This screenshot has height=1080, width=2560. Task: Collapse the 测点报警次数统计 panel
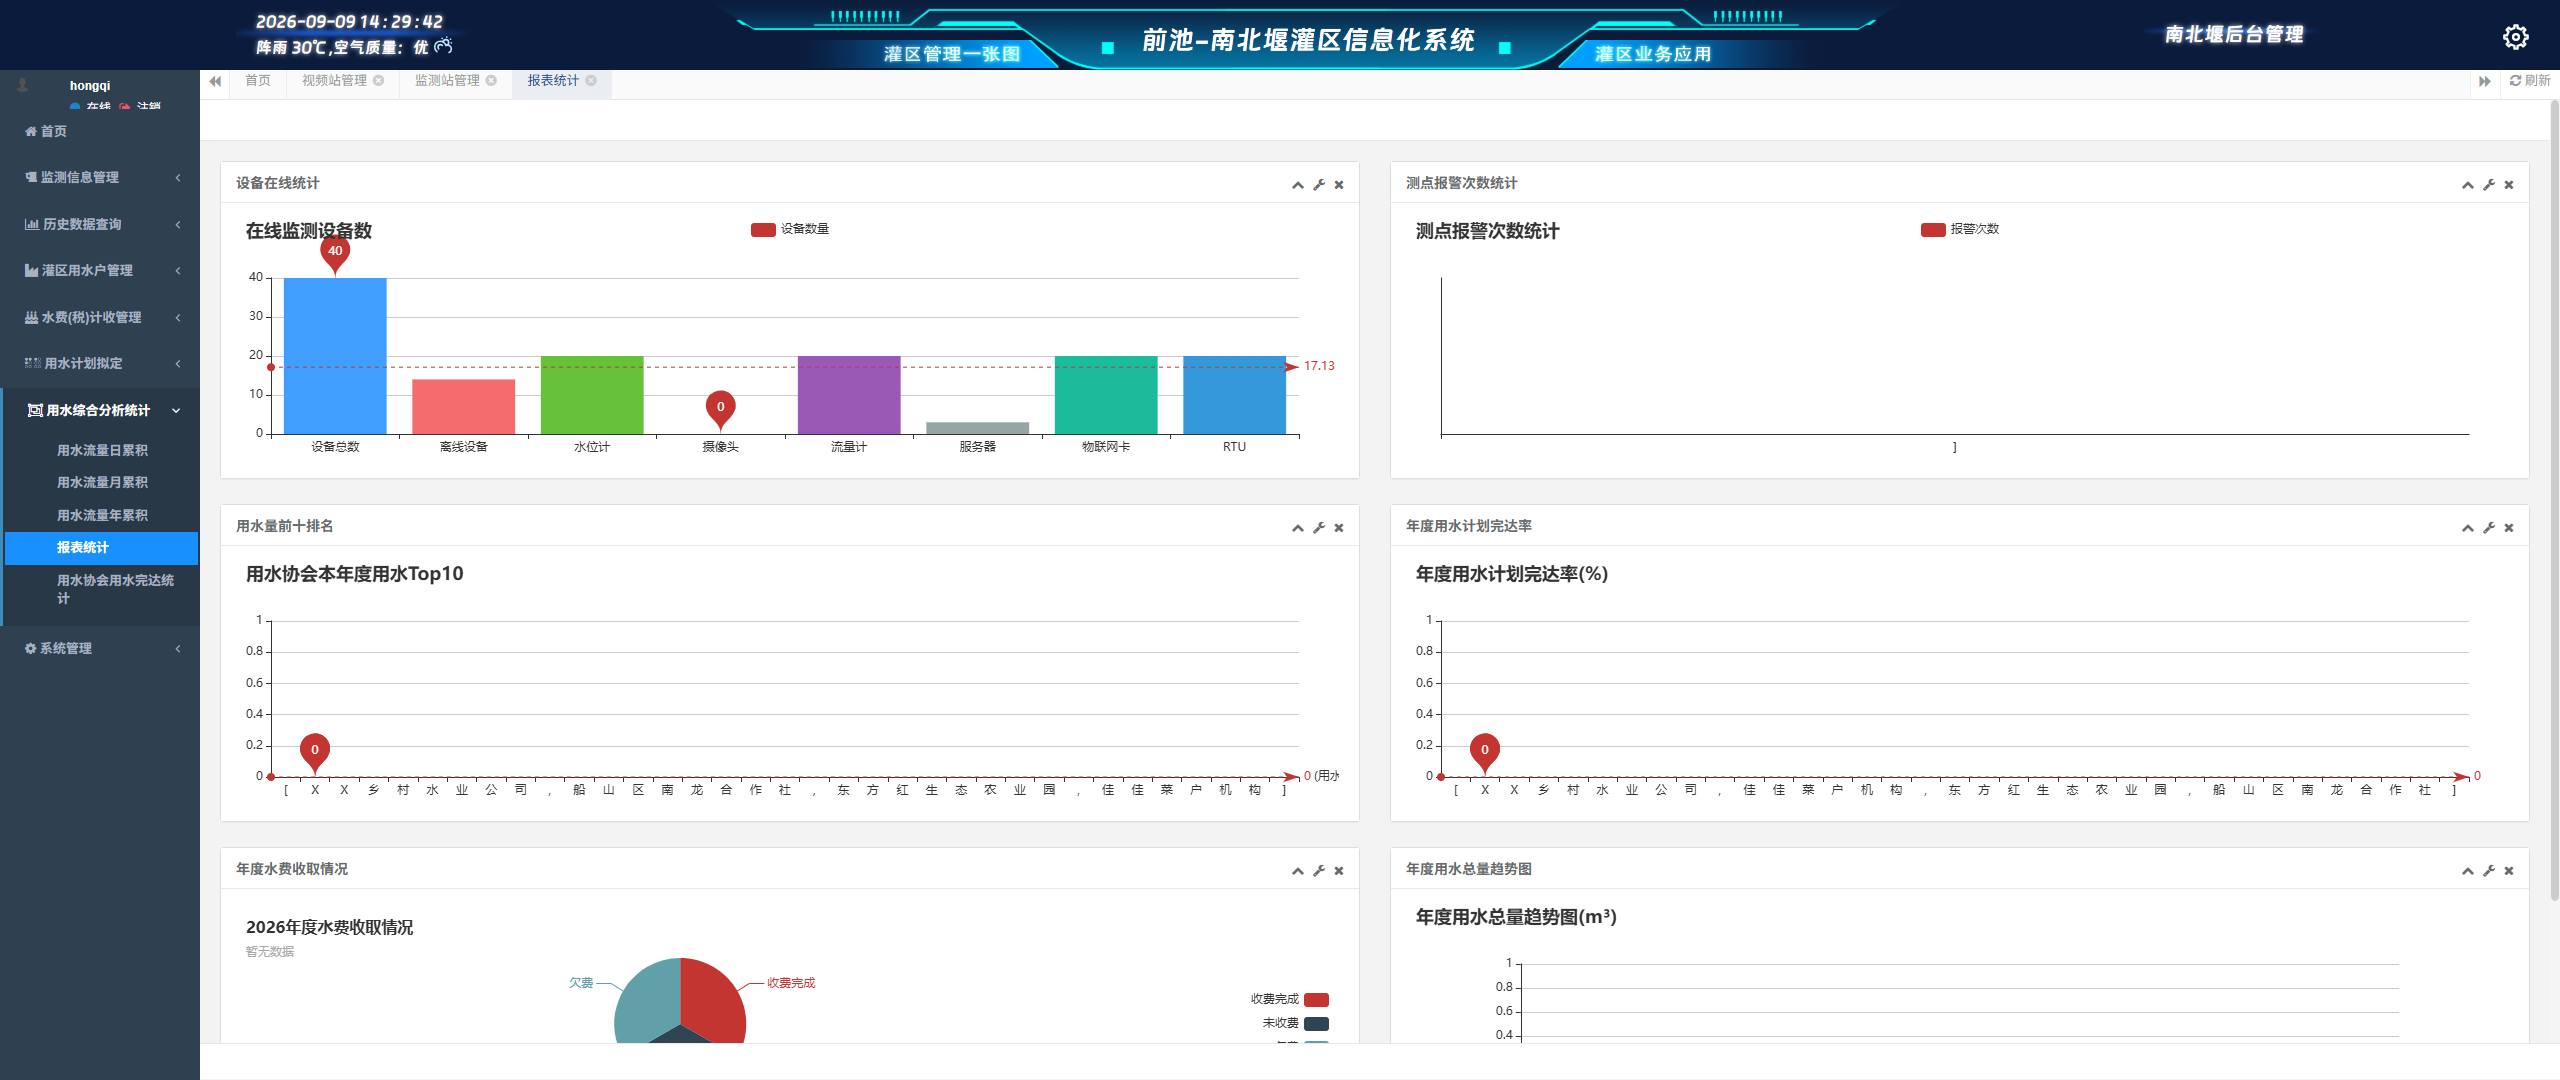click(x=2468, y=185)
